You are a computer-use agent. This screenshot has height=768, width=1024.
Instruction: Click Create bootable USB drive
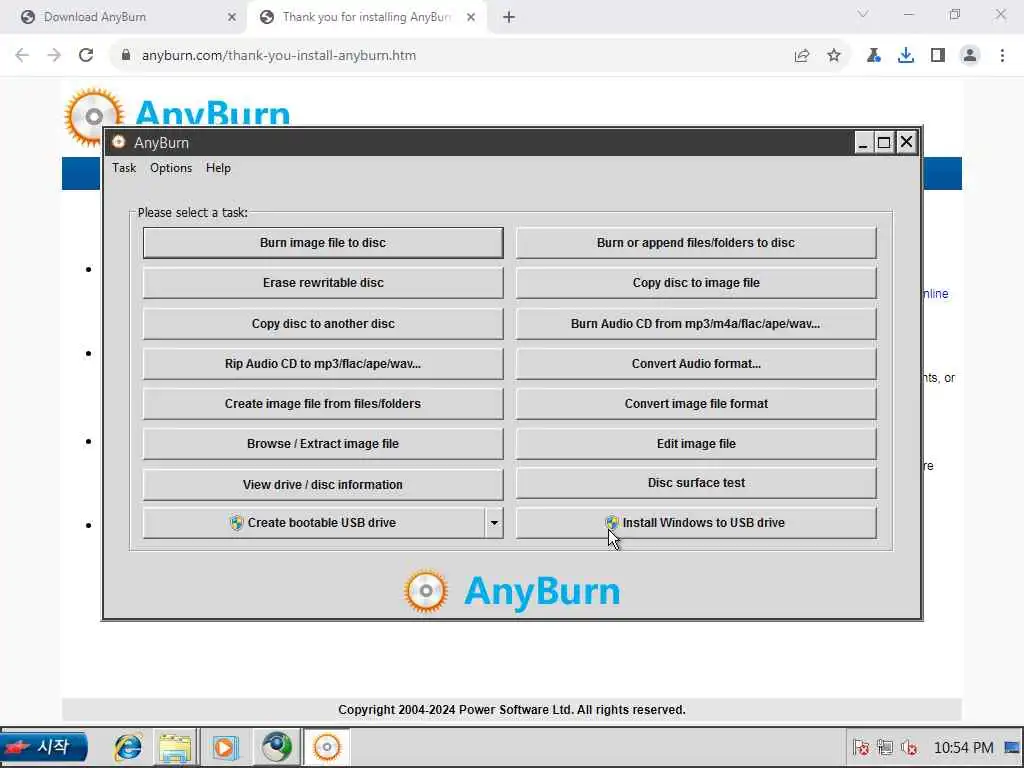tap(314, 523)
